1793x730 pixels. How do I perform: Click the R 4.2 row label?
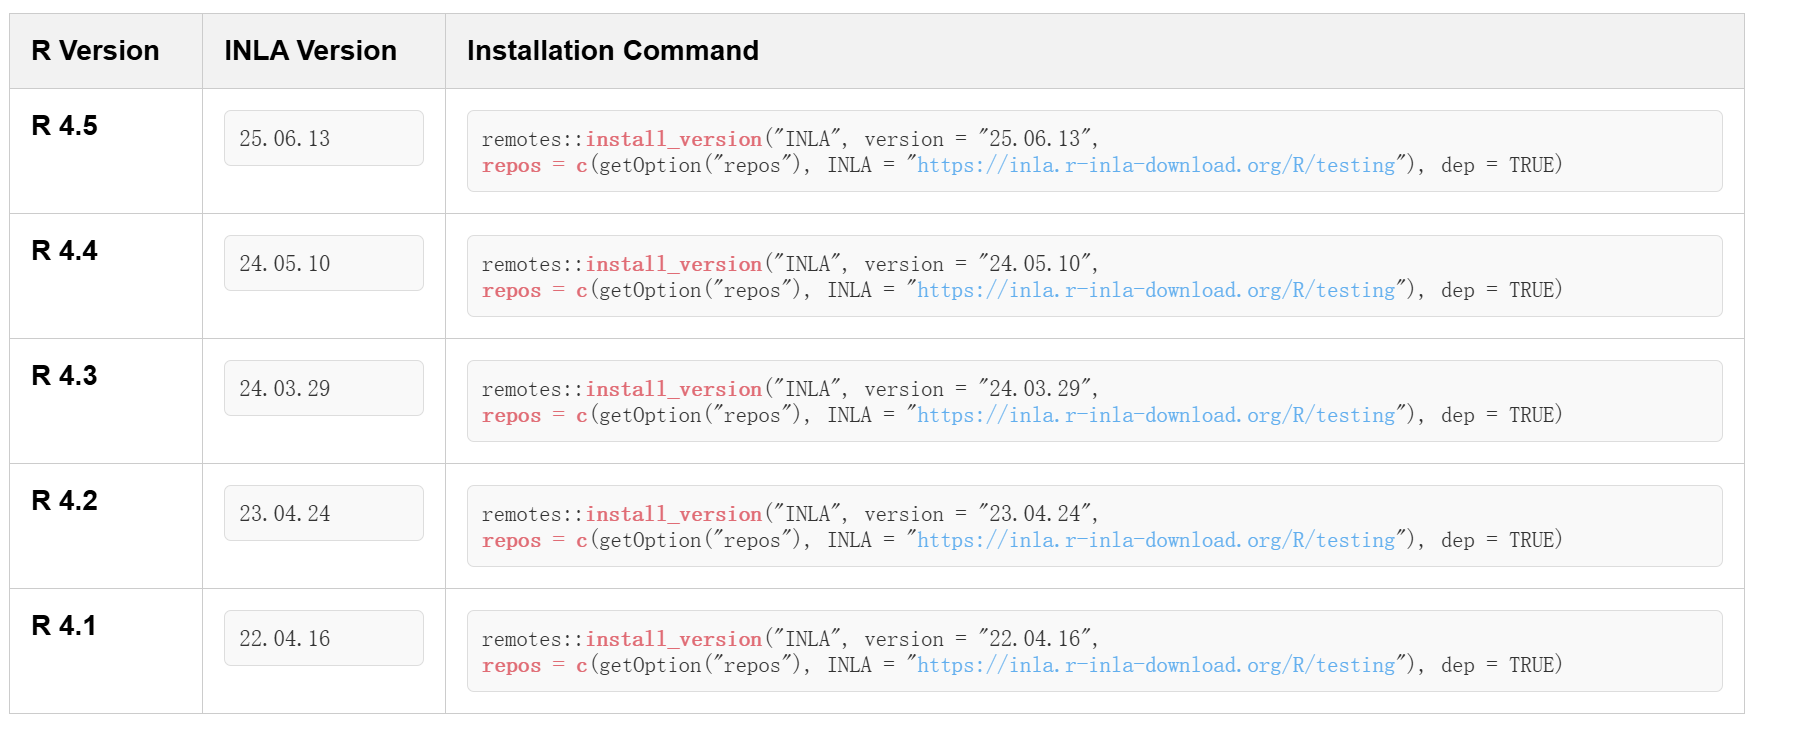click(65, 501)
